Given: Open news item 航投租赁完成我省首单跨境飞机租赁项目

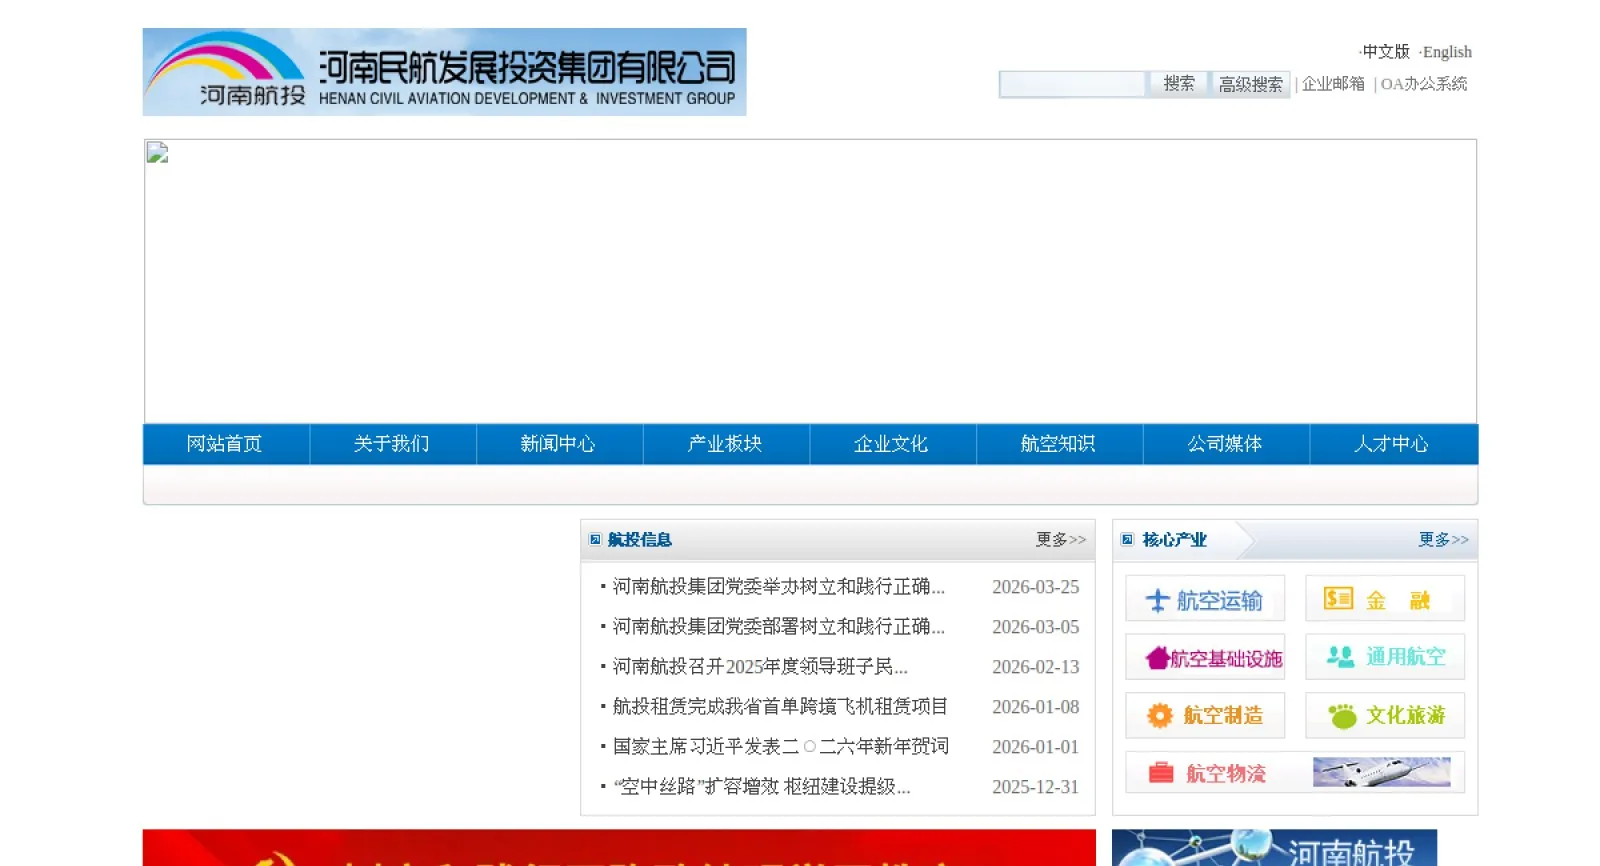Looking at the screenshot, I should pos(780,707).
